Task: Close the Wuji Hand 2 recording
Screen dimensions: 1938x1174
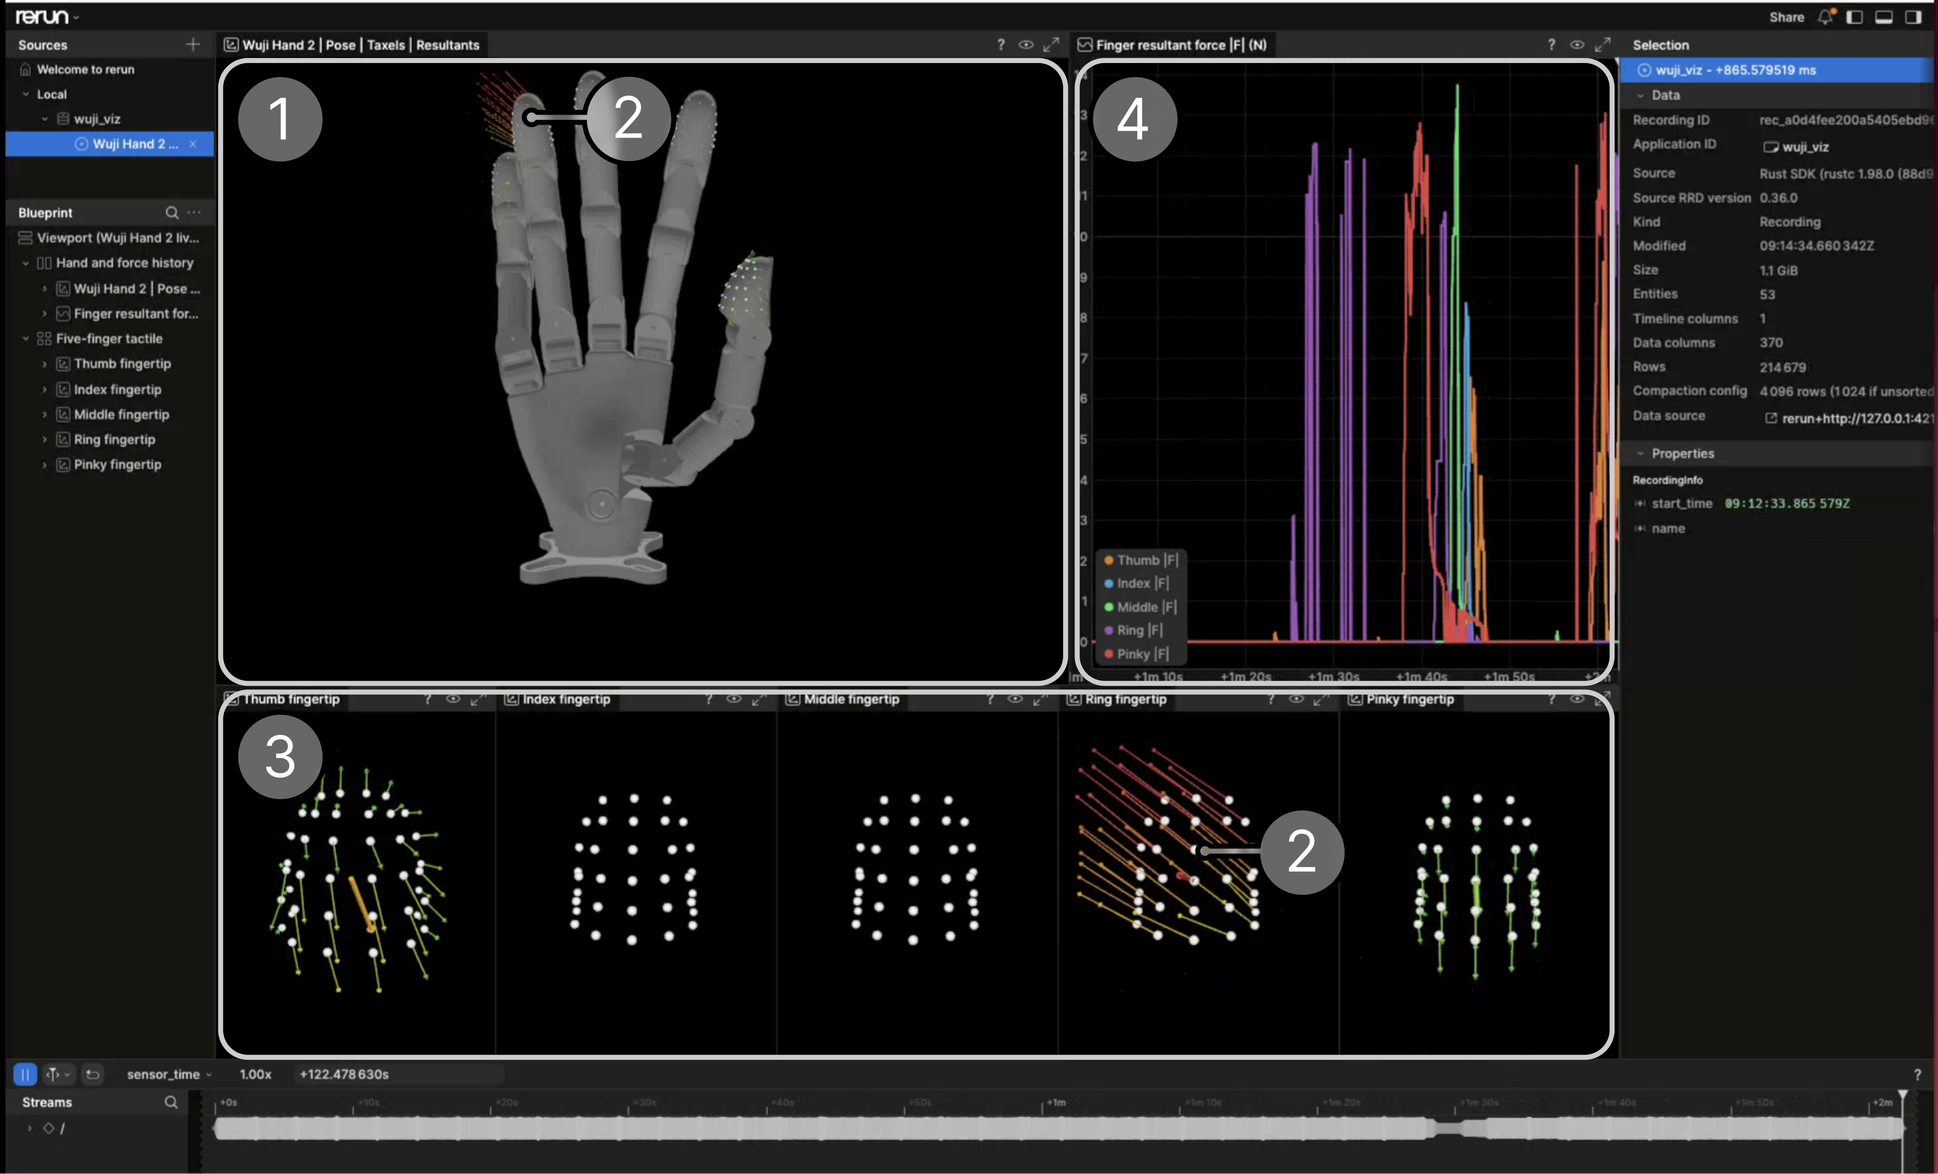Action: coord(193,144)
